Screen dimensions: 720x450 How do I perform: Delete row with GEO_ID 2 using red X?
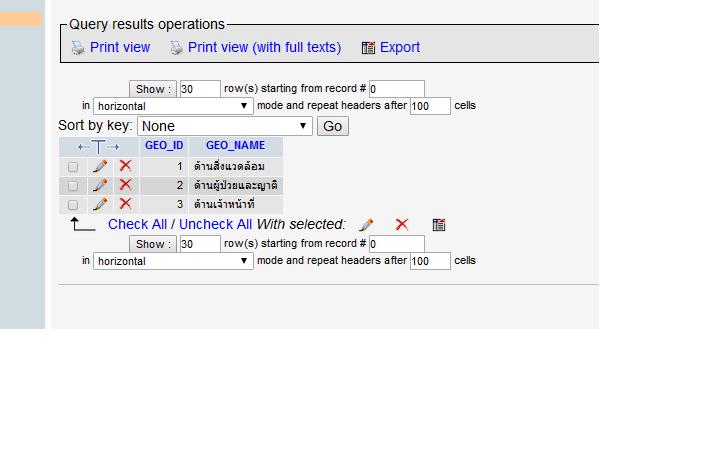[x=125, y=185]
